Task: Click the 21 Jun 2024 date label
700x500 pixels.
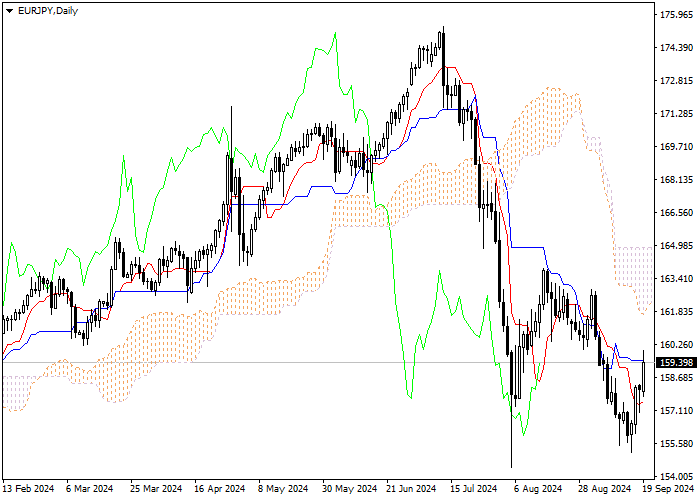Action: pos(411,489)
